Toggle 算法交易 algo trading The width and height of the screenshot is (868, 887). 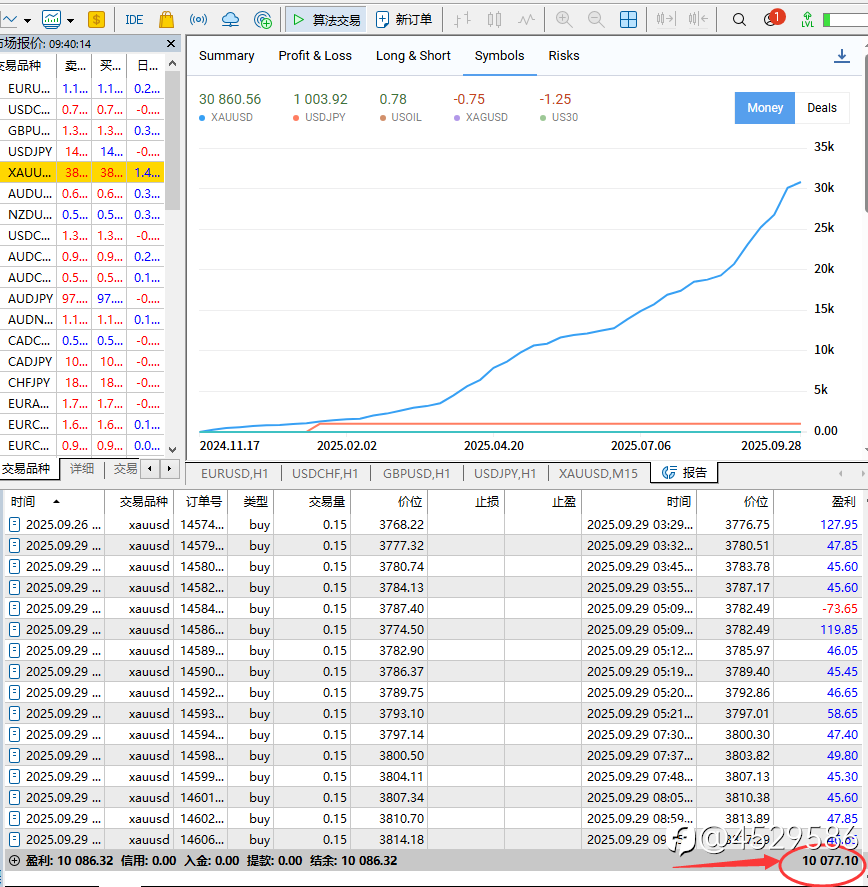pos(326,20)
